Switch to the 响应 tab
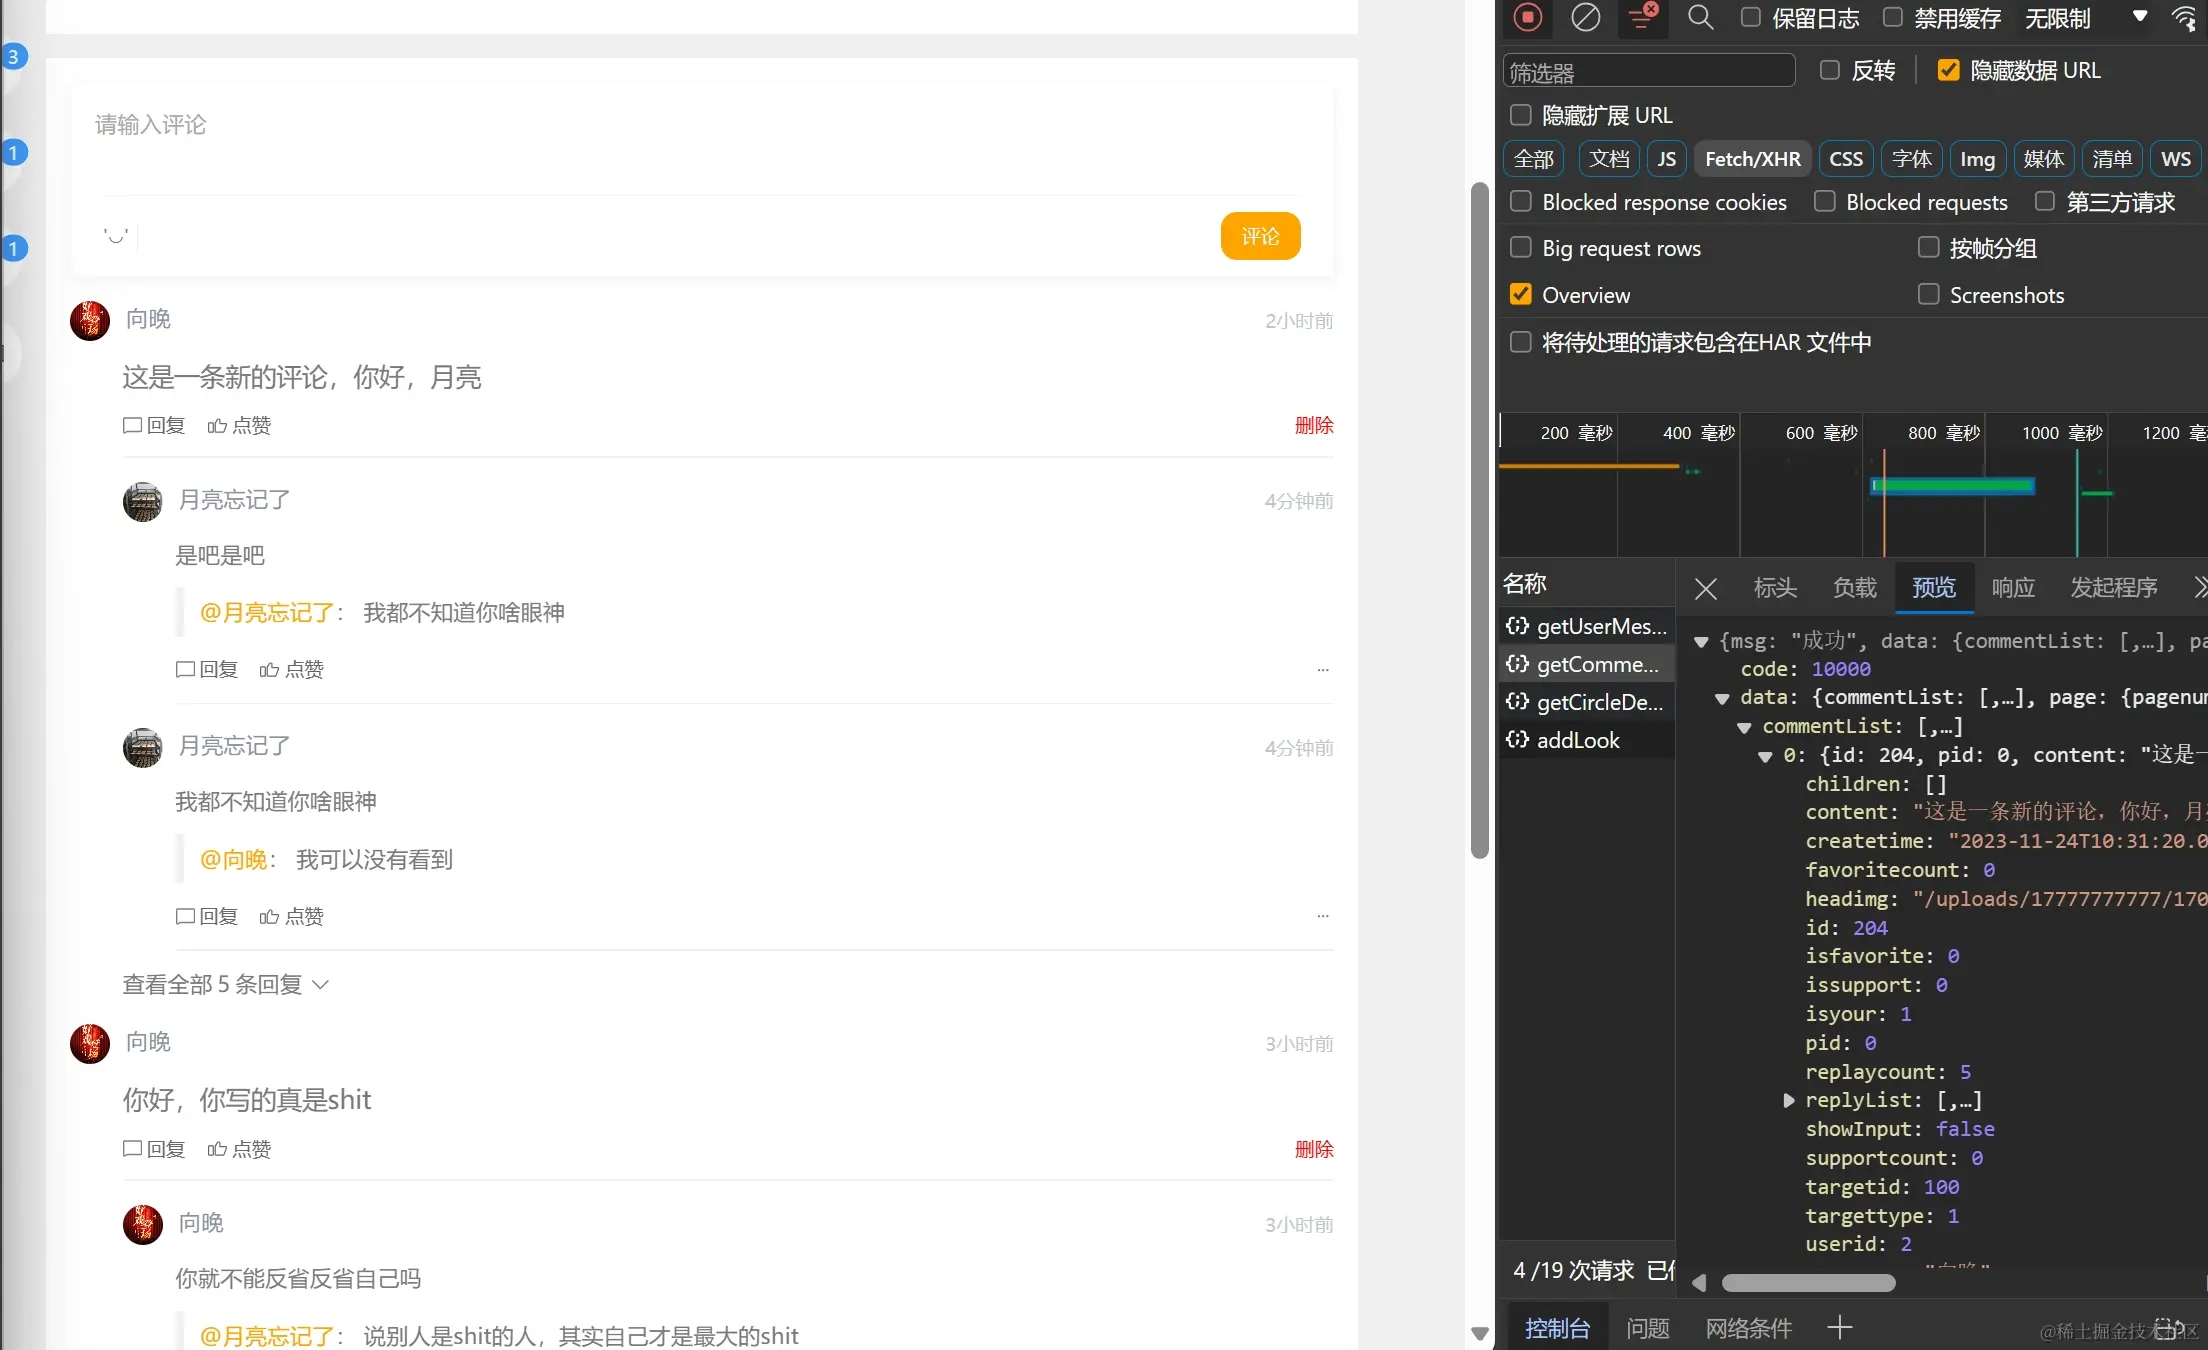Viewport: 2208px width, 1350px height. [2013, 587]
